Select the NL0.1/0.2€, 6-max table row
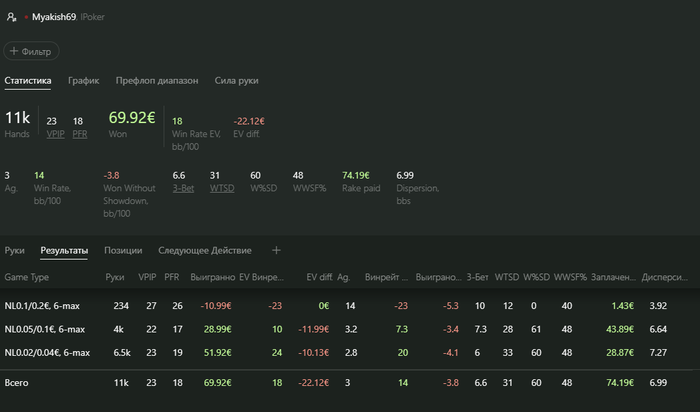Image resolution: width=700 pixels, height=412 pixels. tap(43, 305)
